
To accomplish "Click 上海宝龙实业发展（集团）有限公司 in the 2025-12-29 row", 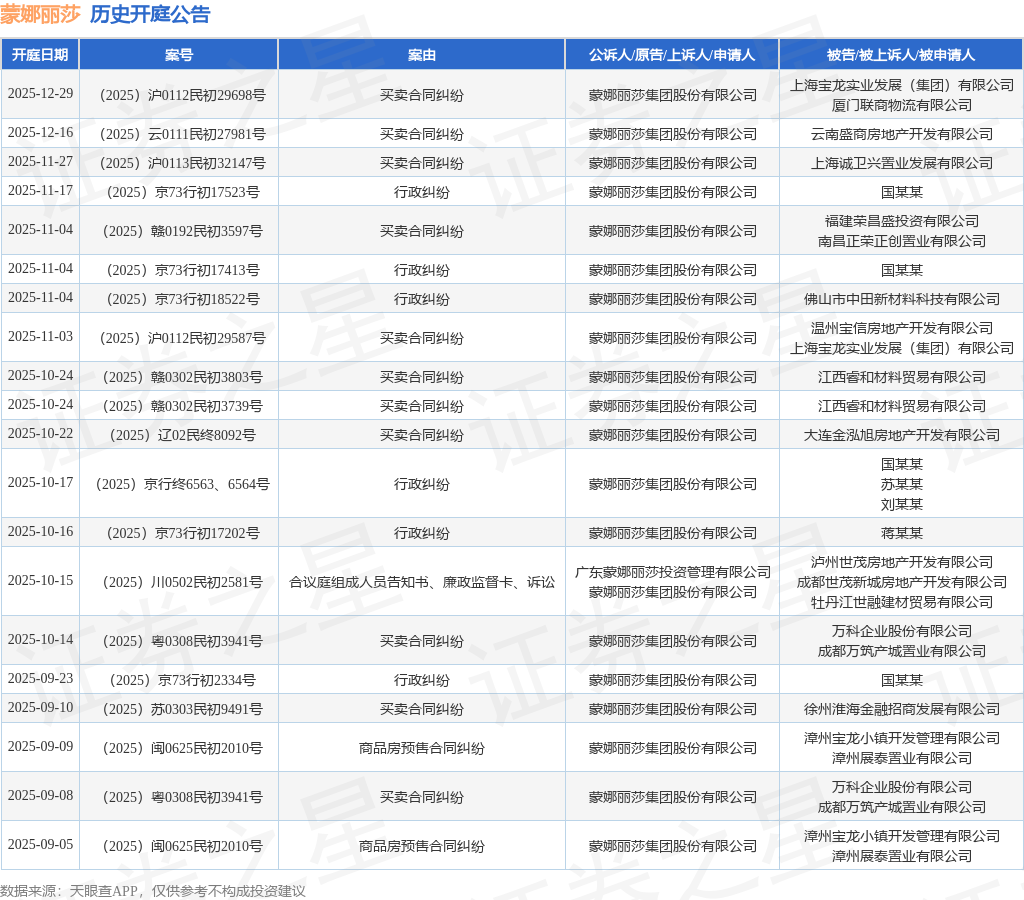I will click(x=901, y=85).
